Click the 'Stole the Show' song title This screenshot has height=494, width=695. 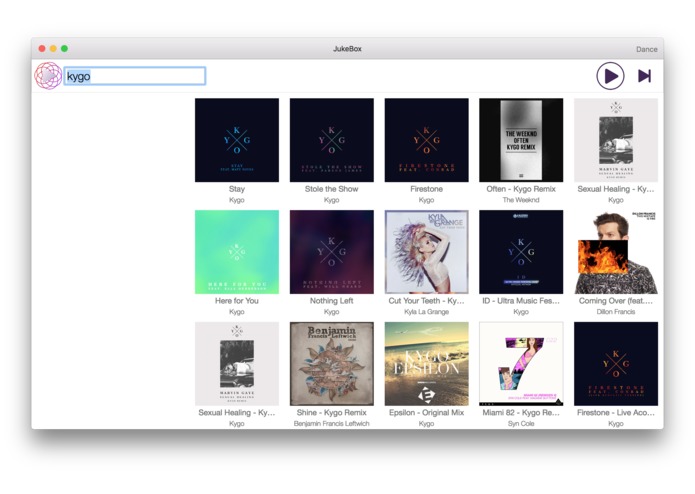click(x=332, y=189)
